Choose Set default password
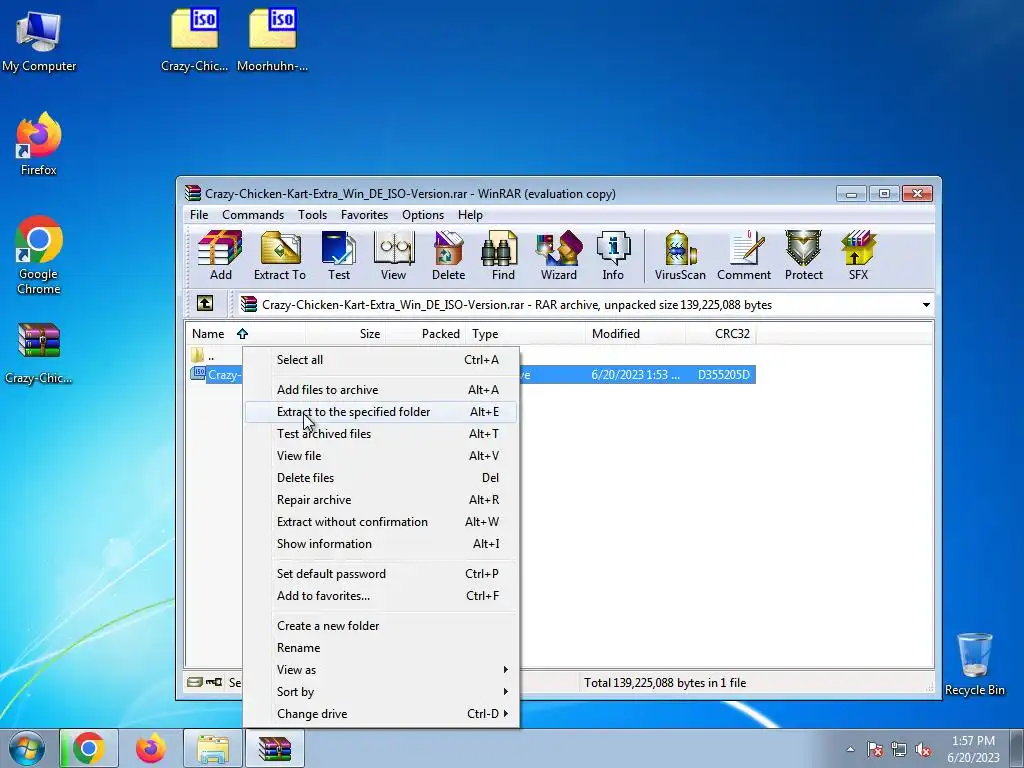Screen dimensions: 1024x768 (381, 574)
